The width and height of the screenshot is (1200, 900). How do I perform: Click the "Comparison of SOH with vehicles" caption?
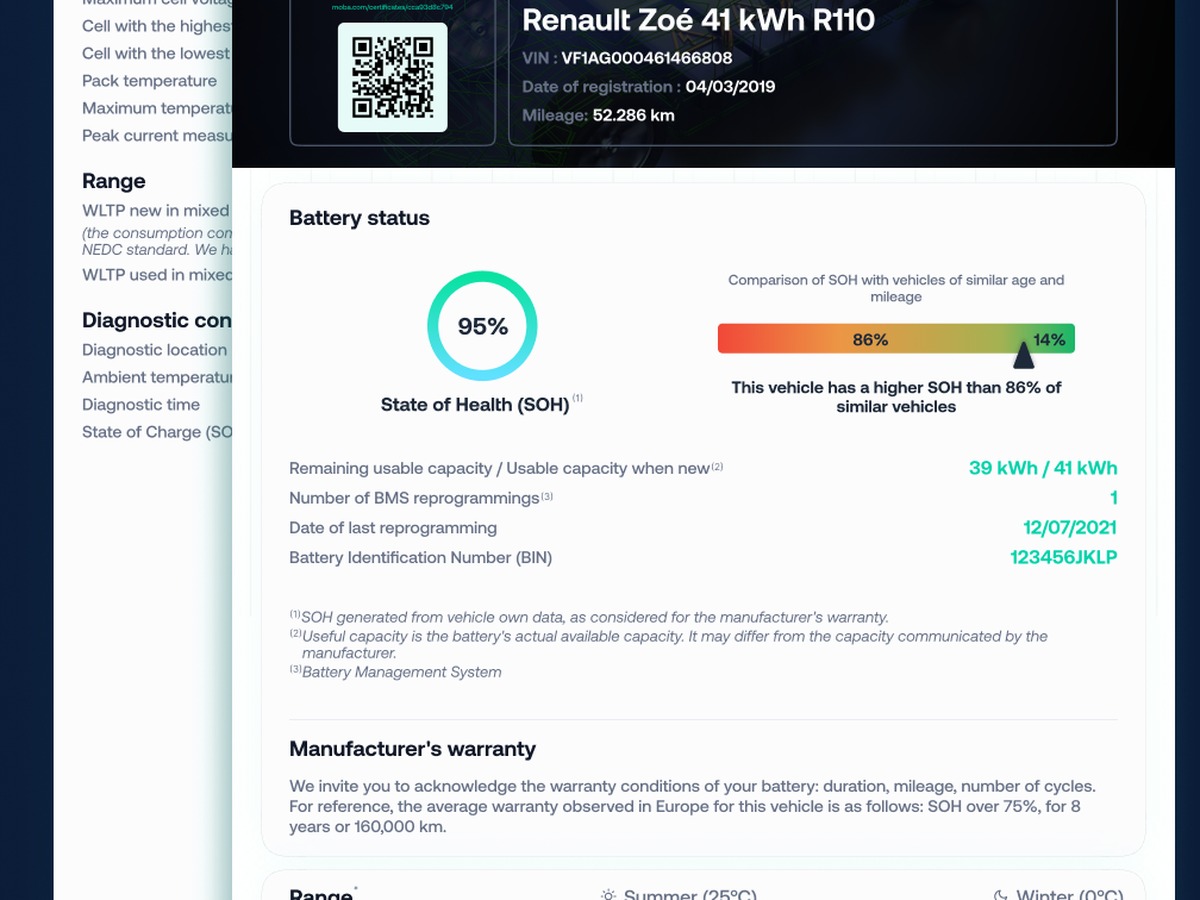point(896,288)
